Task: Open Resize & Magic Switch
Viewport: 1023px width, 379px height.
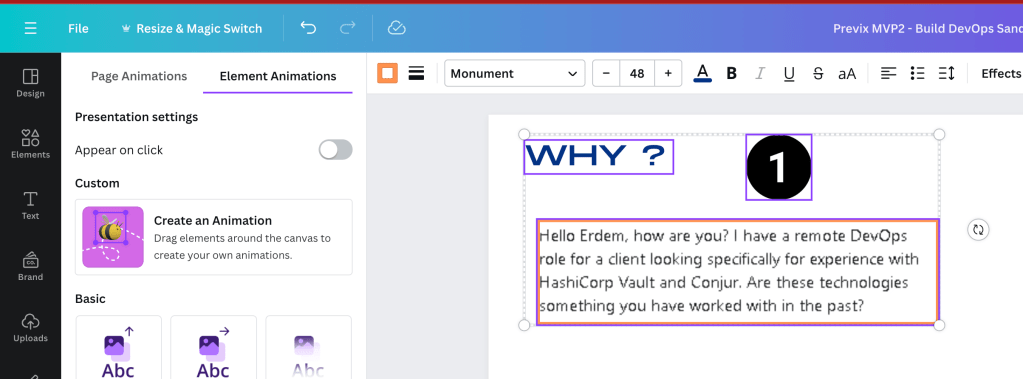Action: 192,29
